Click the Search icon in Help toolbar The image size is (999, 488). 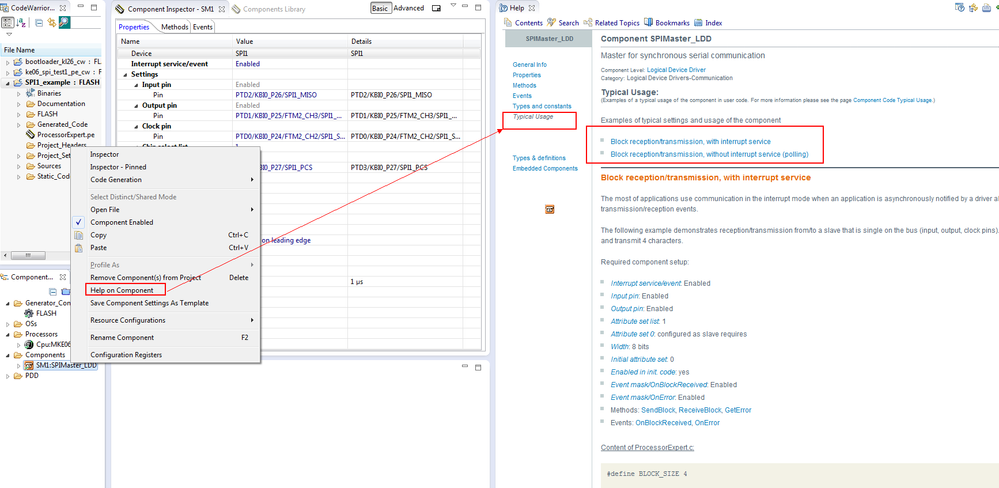(x=551, y=23)
